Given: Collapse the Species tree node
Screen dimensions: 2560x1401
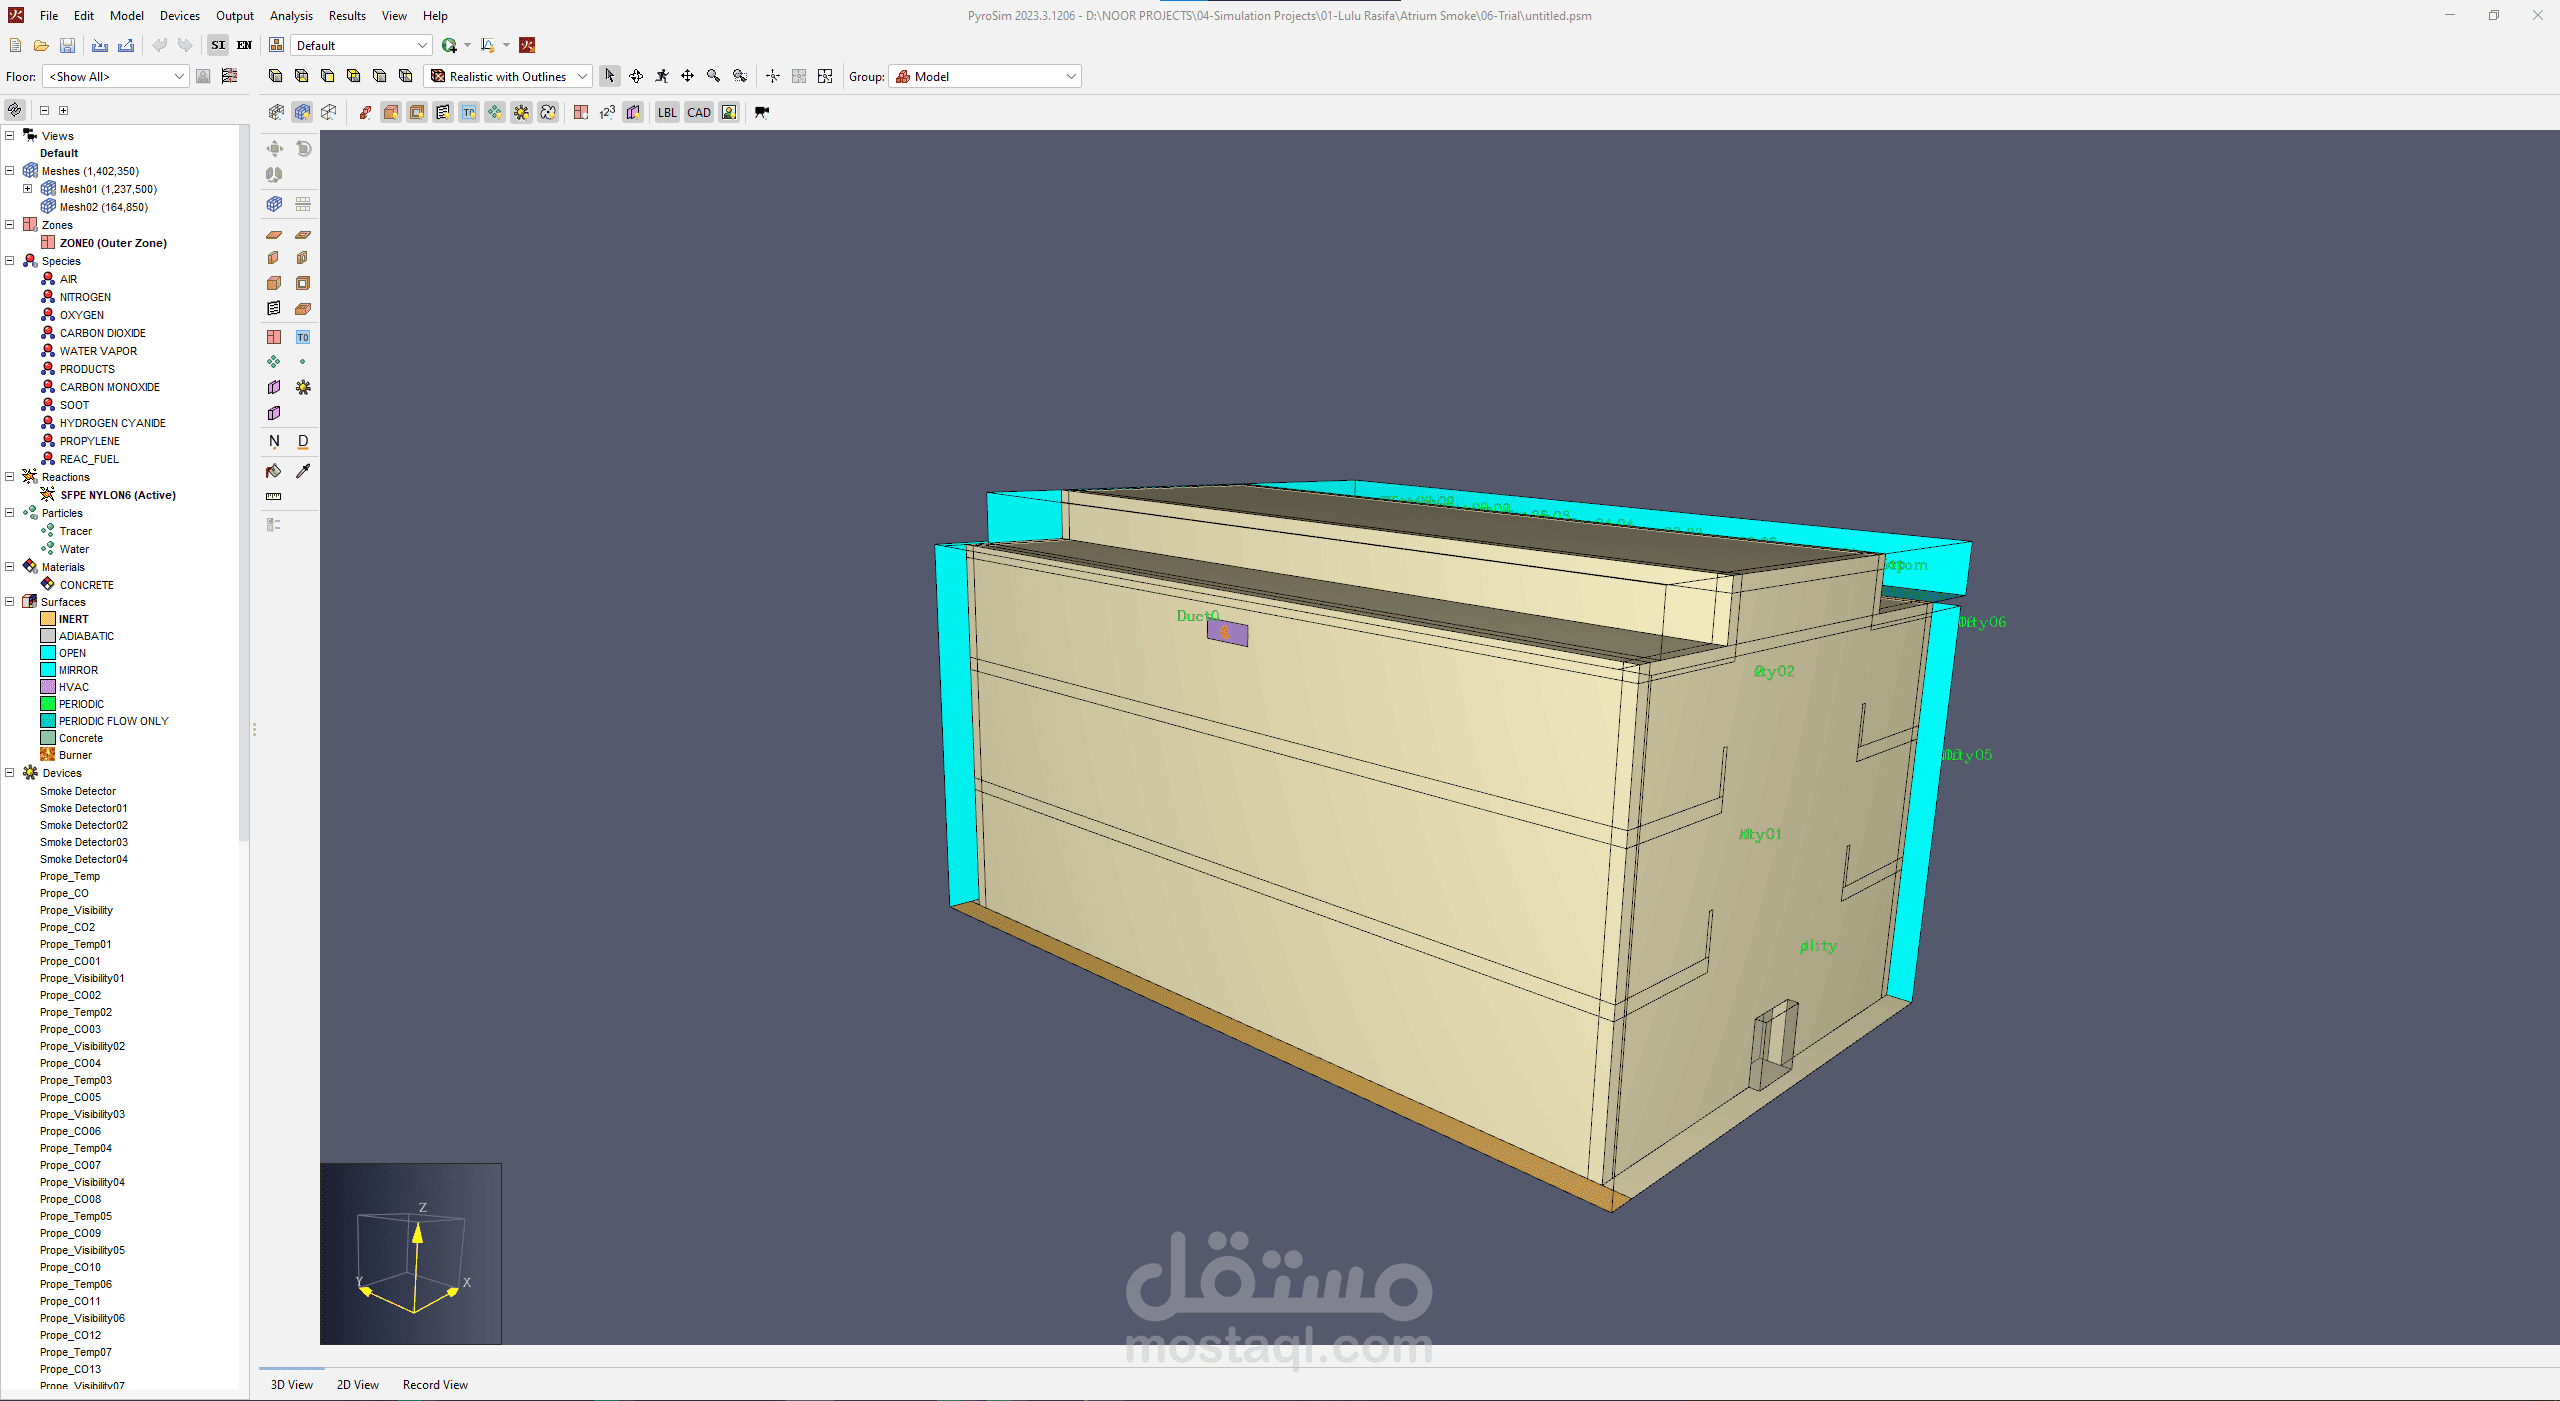Looking at the screenshot, I should pos(10,261).
